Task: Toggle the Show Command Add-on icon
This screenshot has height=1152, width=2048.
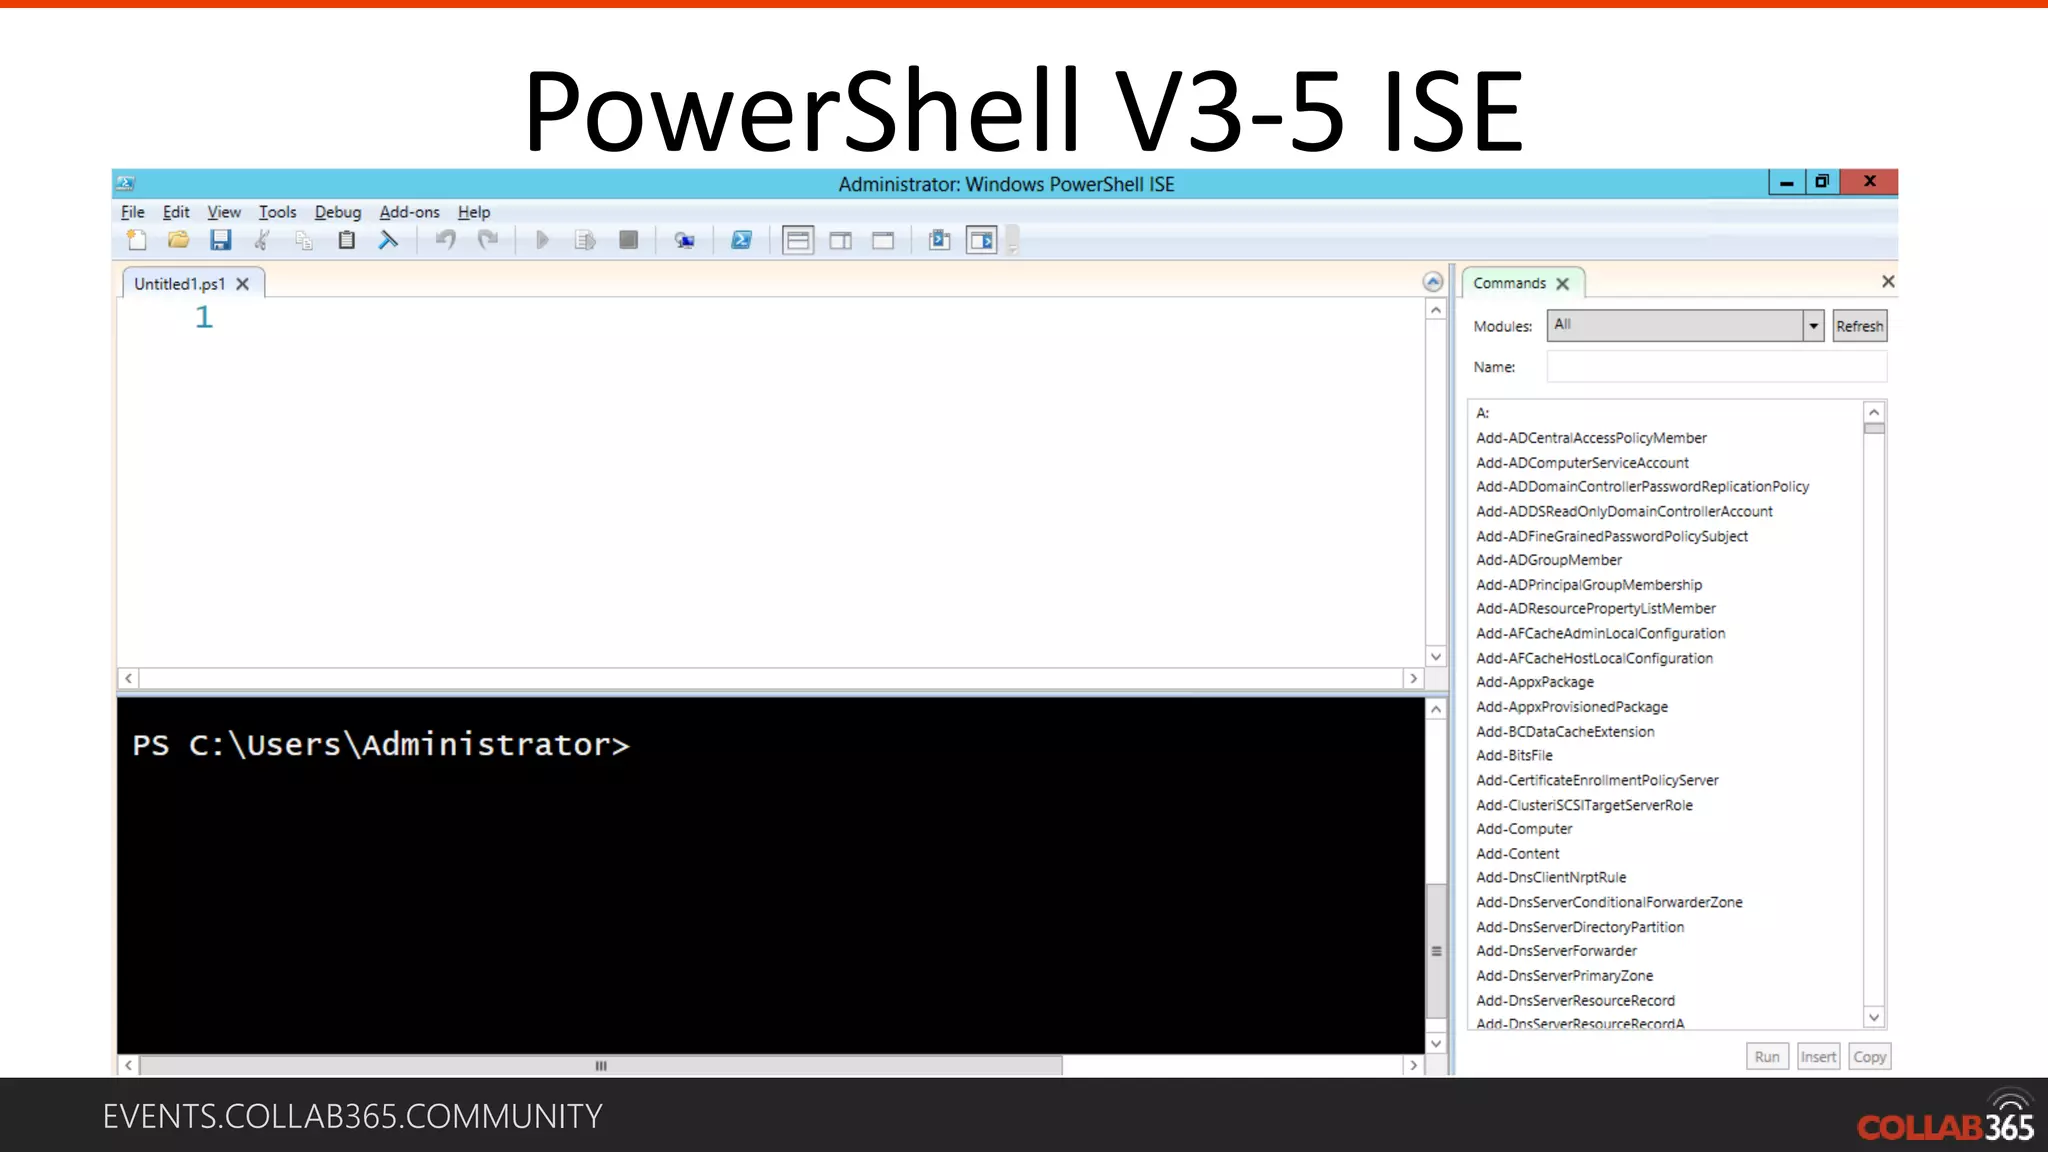Action: tap(982, 240)
